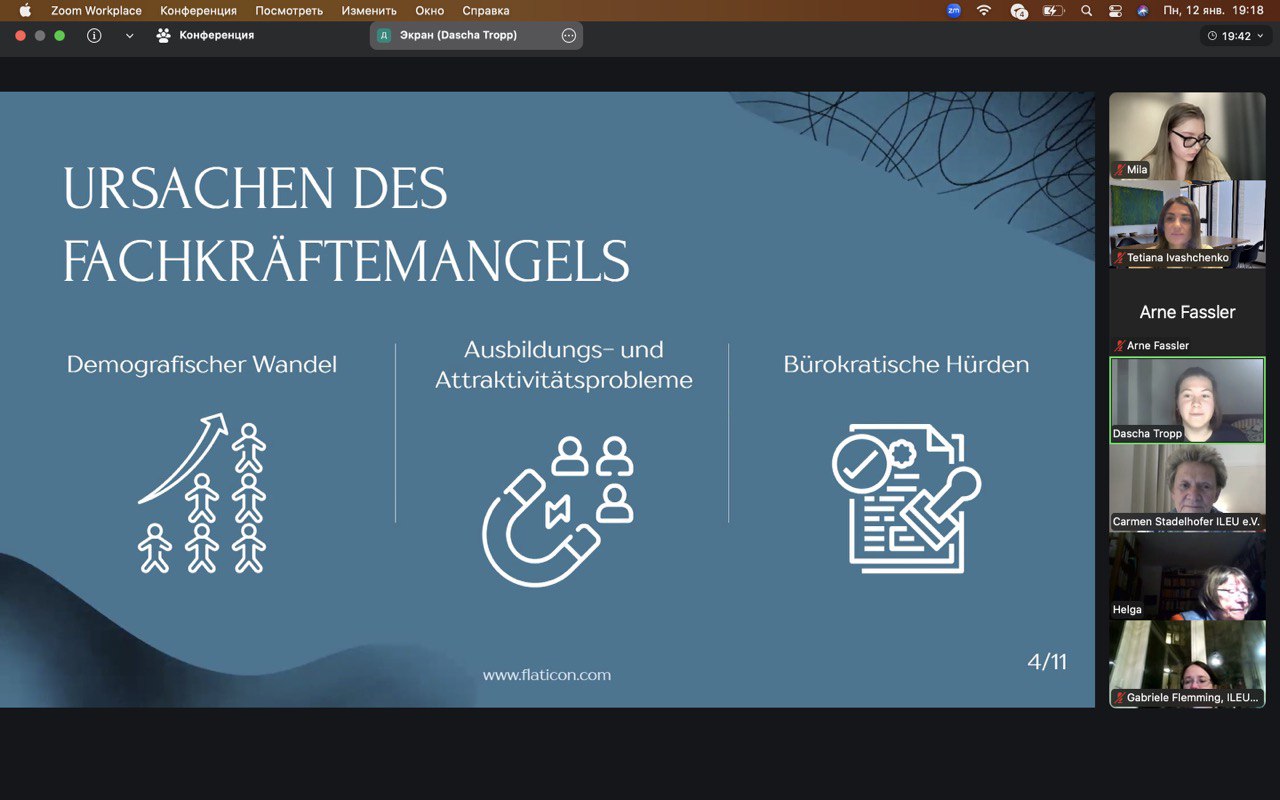Viewport: 1280px width, 800px height.
Task: Open the Справка menu
Action: coord(485,11)
